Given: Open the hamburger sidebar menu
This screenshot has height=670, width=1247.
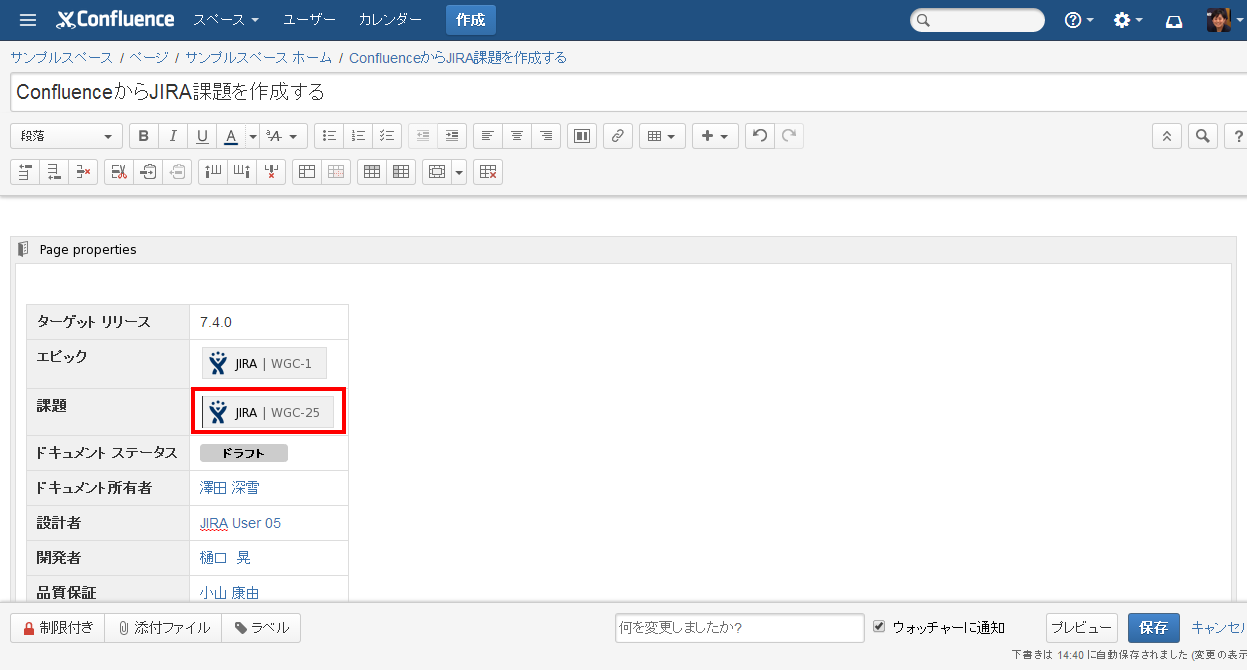Looking at the screenshot, I should (28, 20).
